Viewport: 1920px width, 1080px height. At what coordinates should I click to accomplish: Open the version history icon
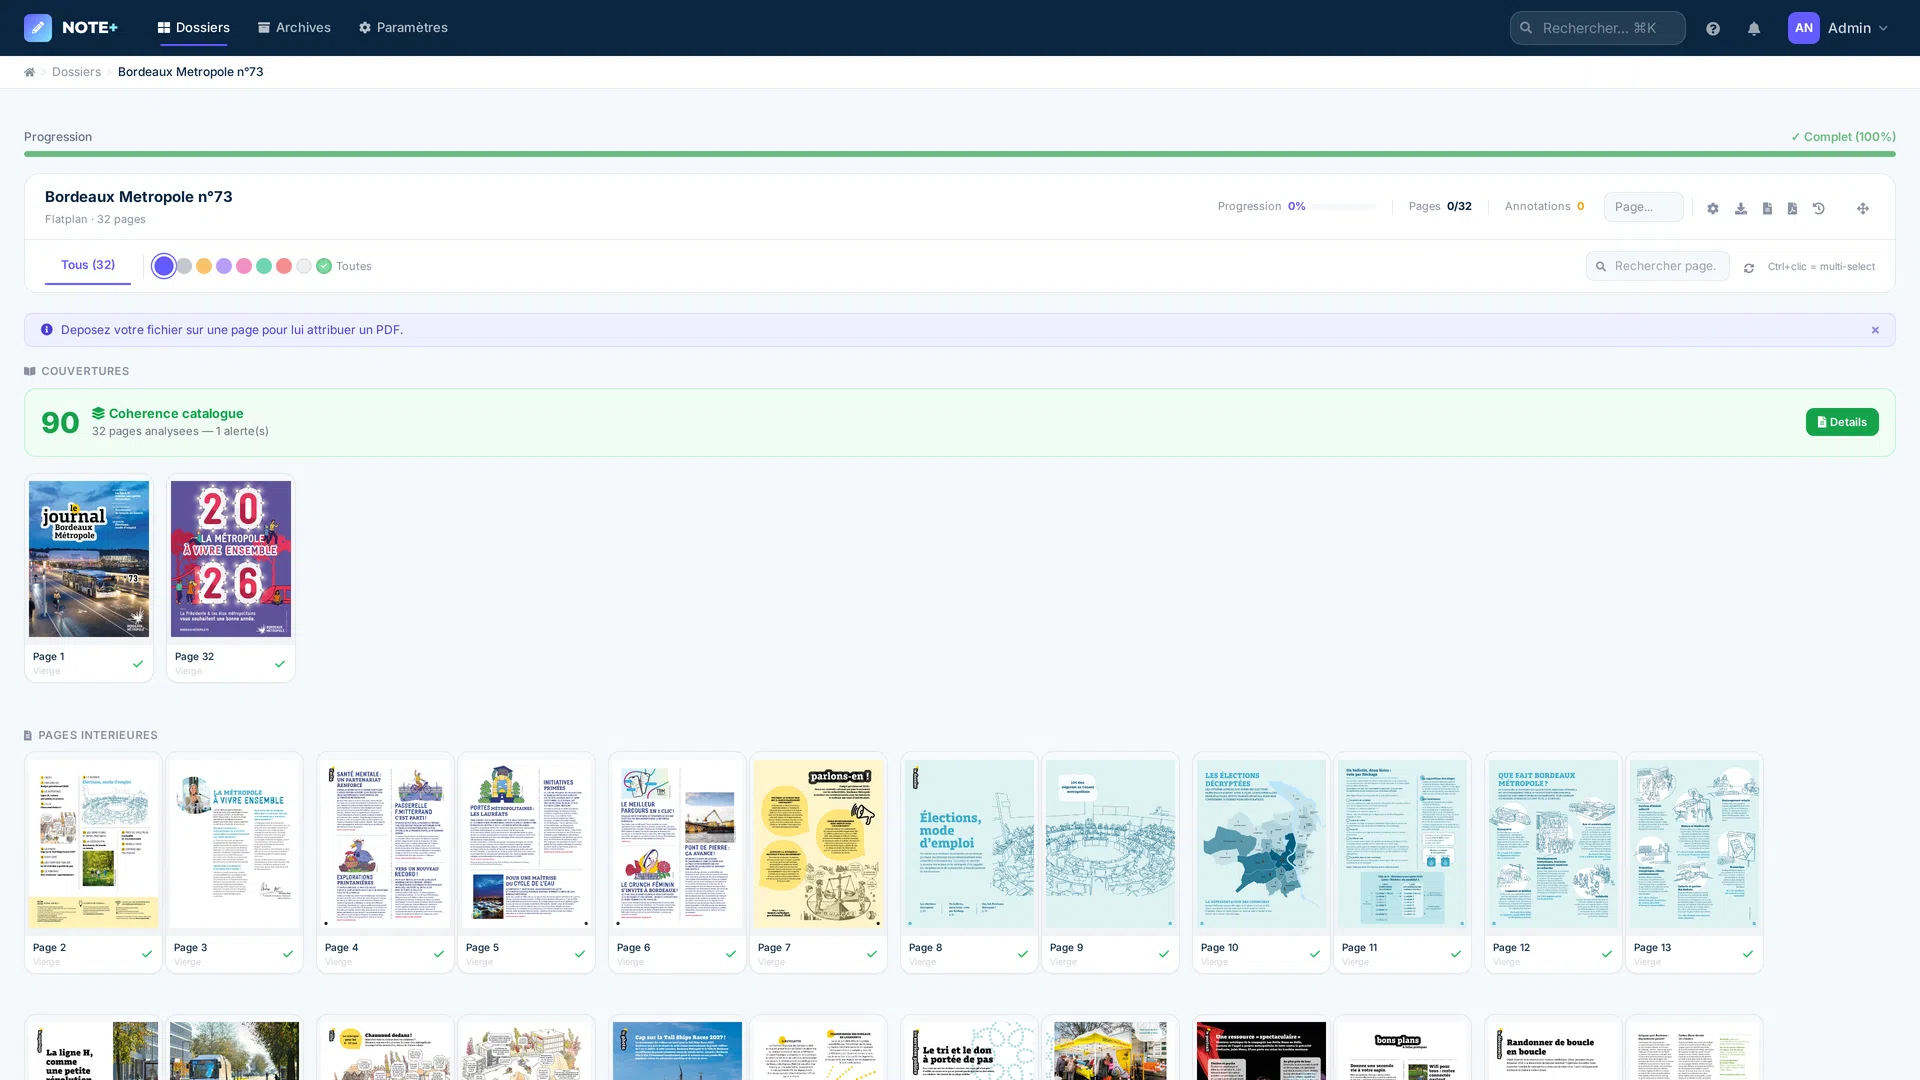click(1819, 208)
